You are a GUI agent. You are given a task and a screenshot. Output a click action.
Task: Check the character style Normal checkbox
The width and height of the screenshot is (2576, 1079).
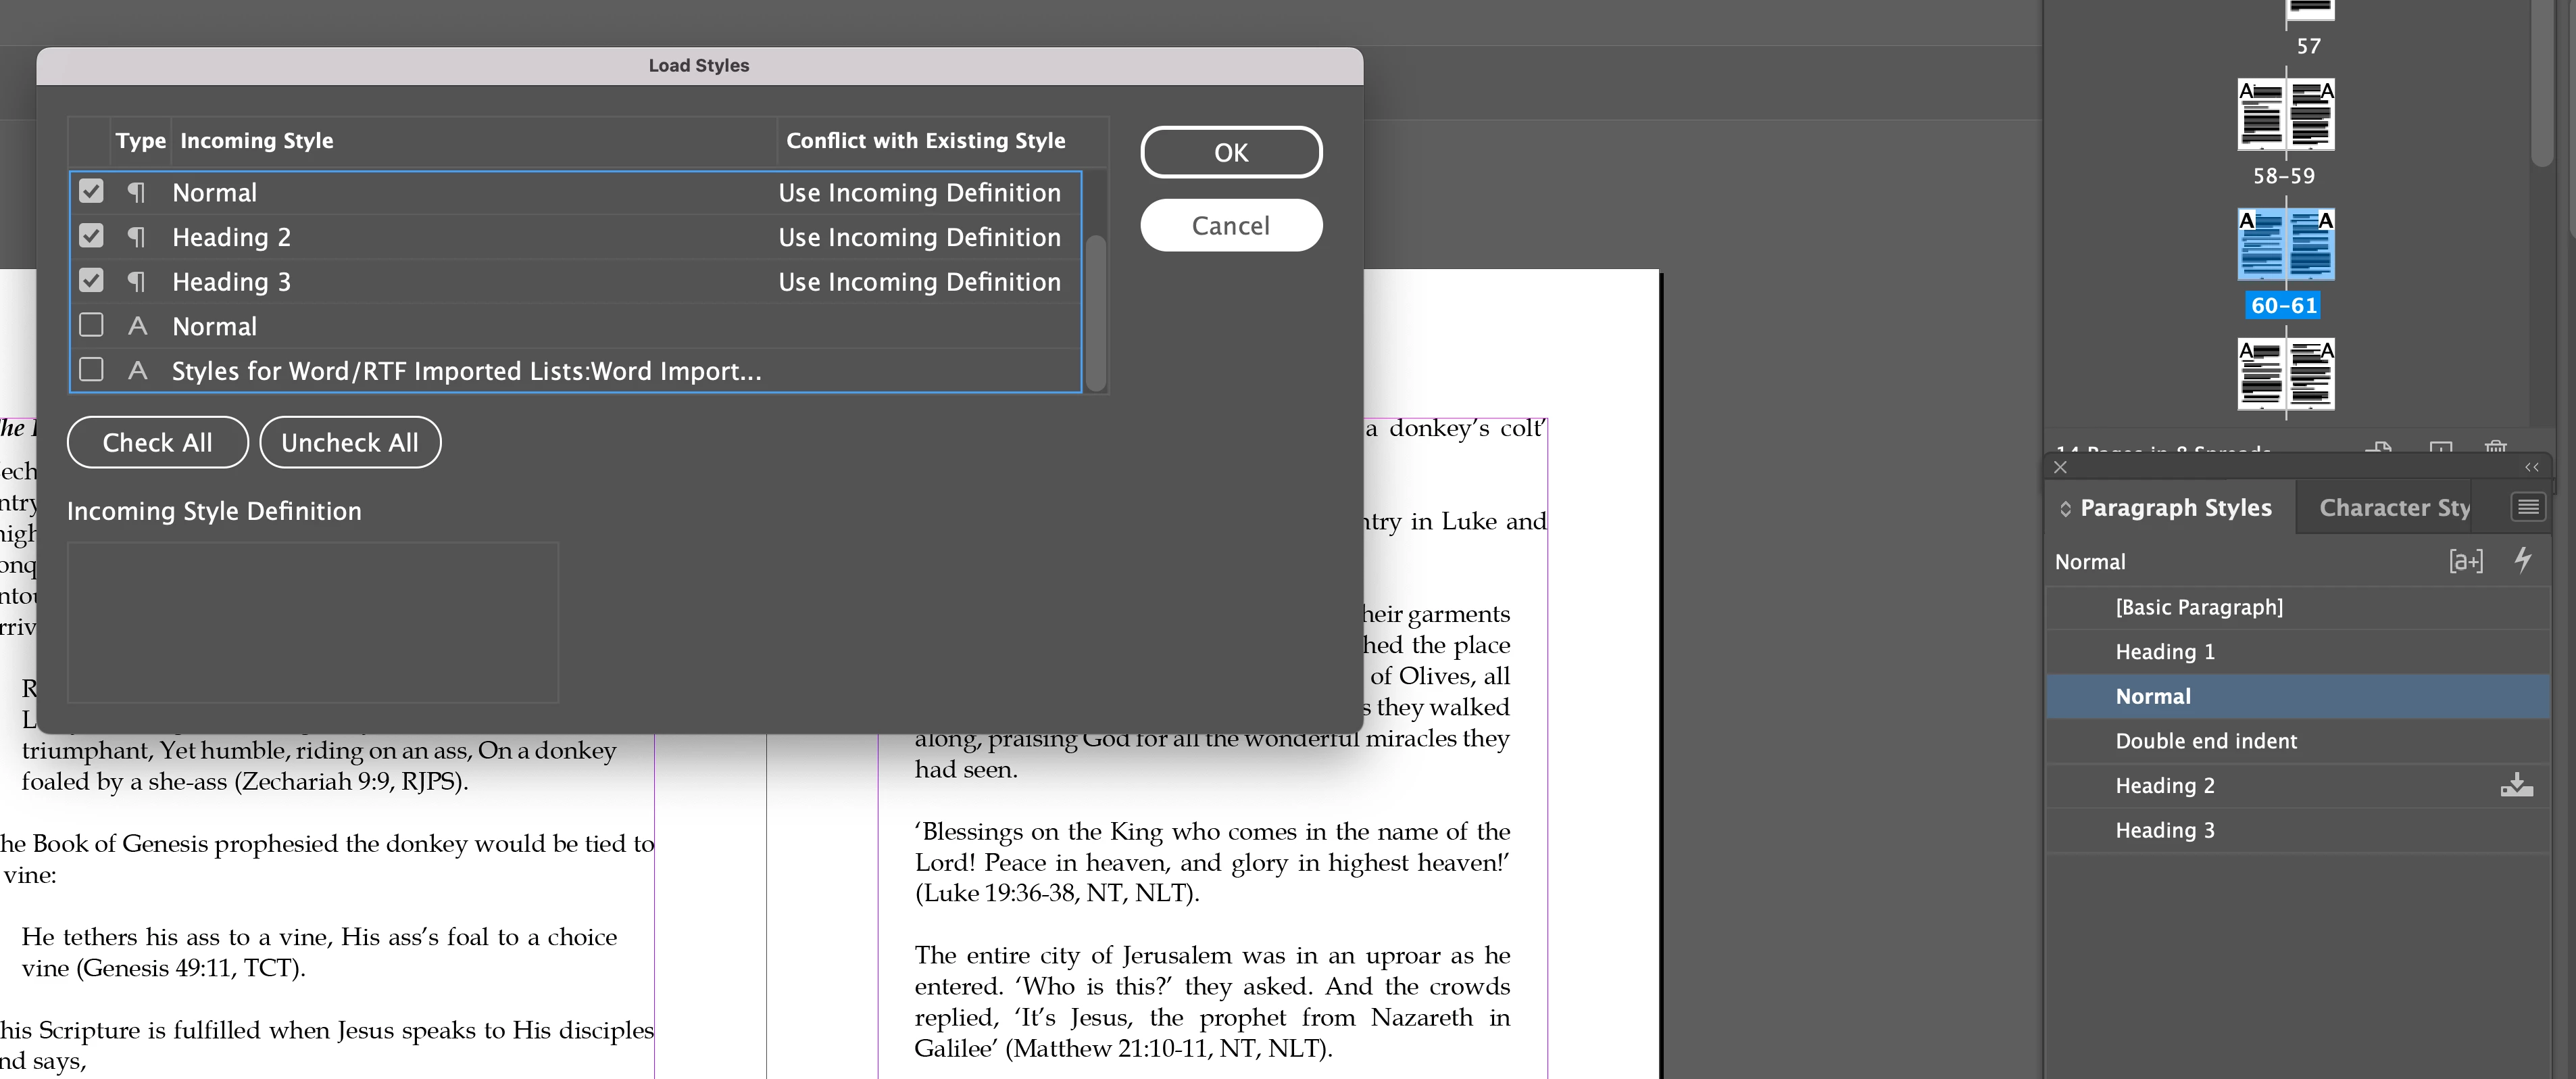pos(91,325)
